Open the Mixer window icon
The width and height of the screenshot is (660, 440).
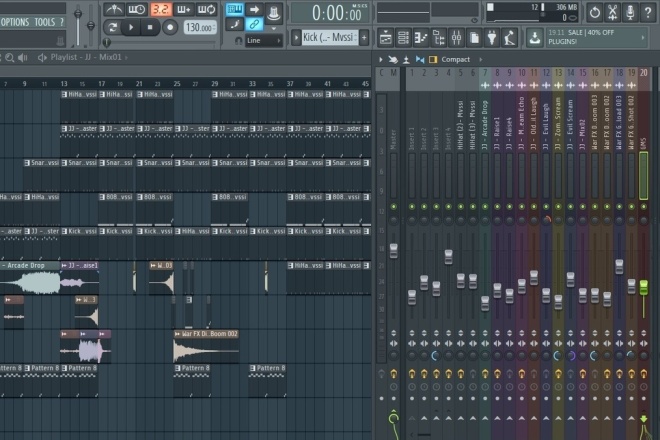coord(456,38)
